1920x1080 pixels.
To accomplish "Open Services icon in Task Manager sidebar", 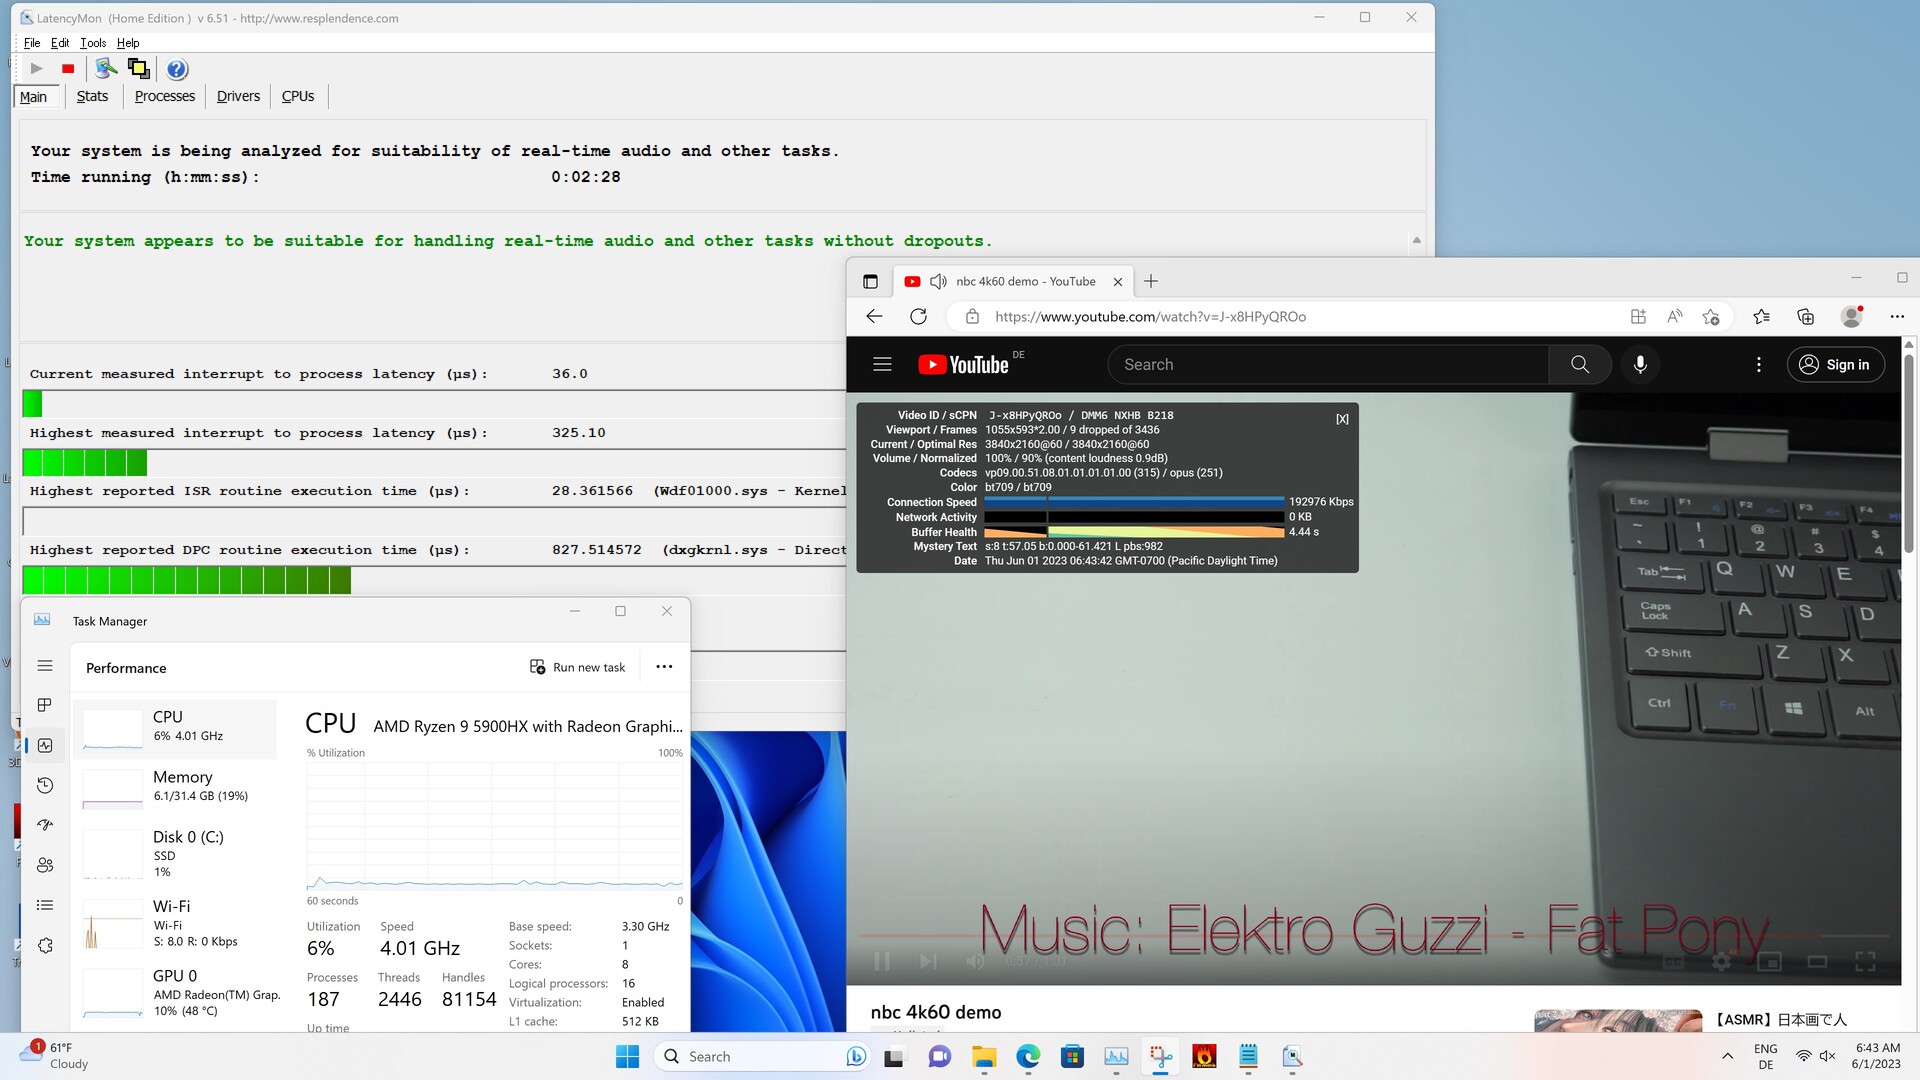I will 45,945.
